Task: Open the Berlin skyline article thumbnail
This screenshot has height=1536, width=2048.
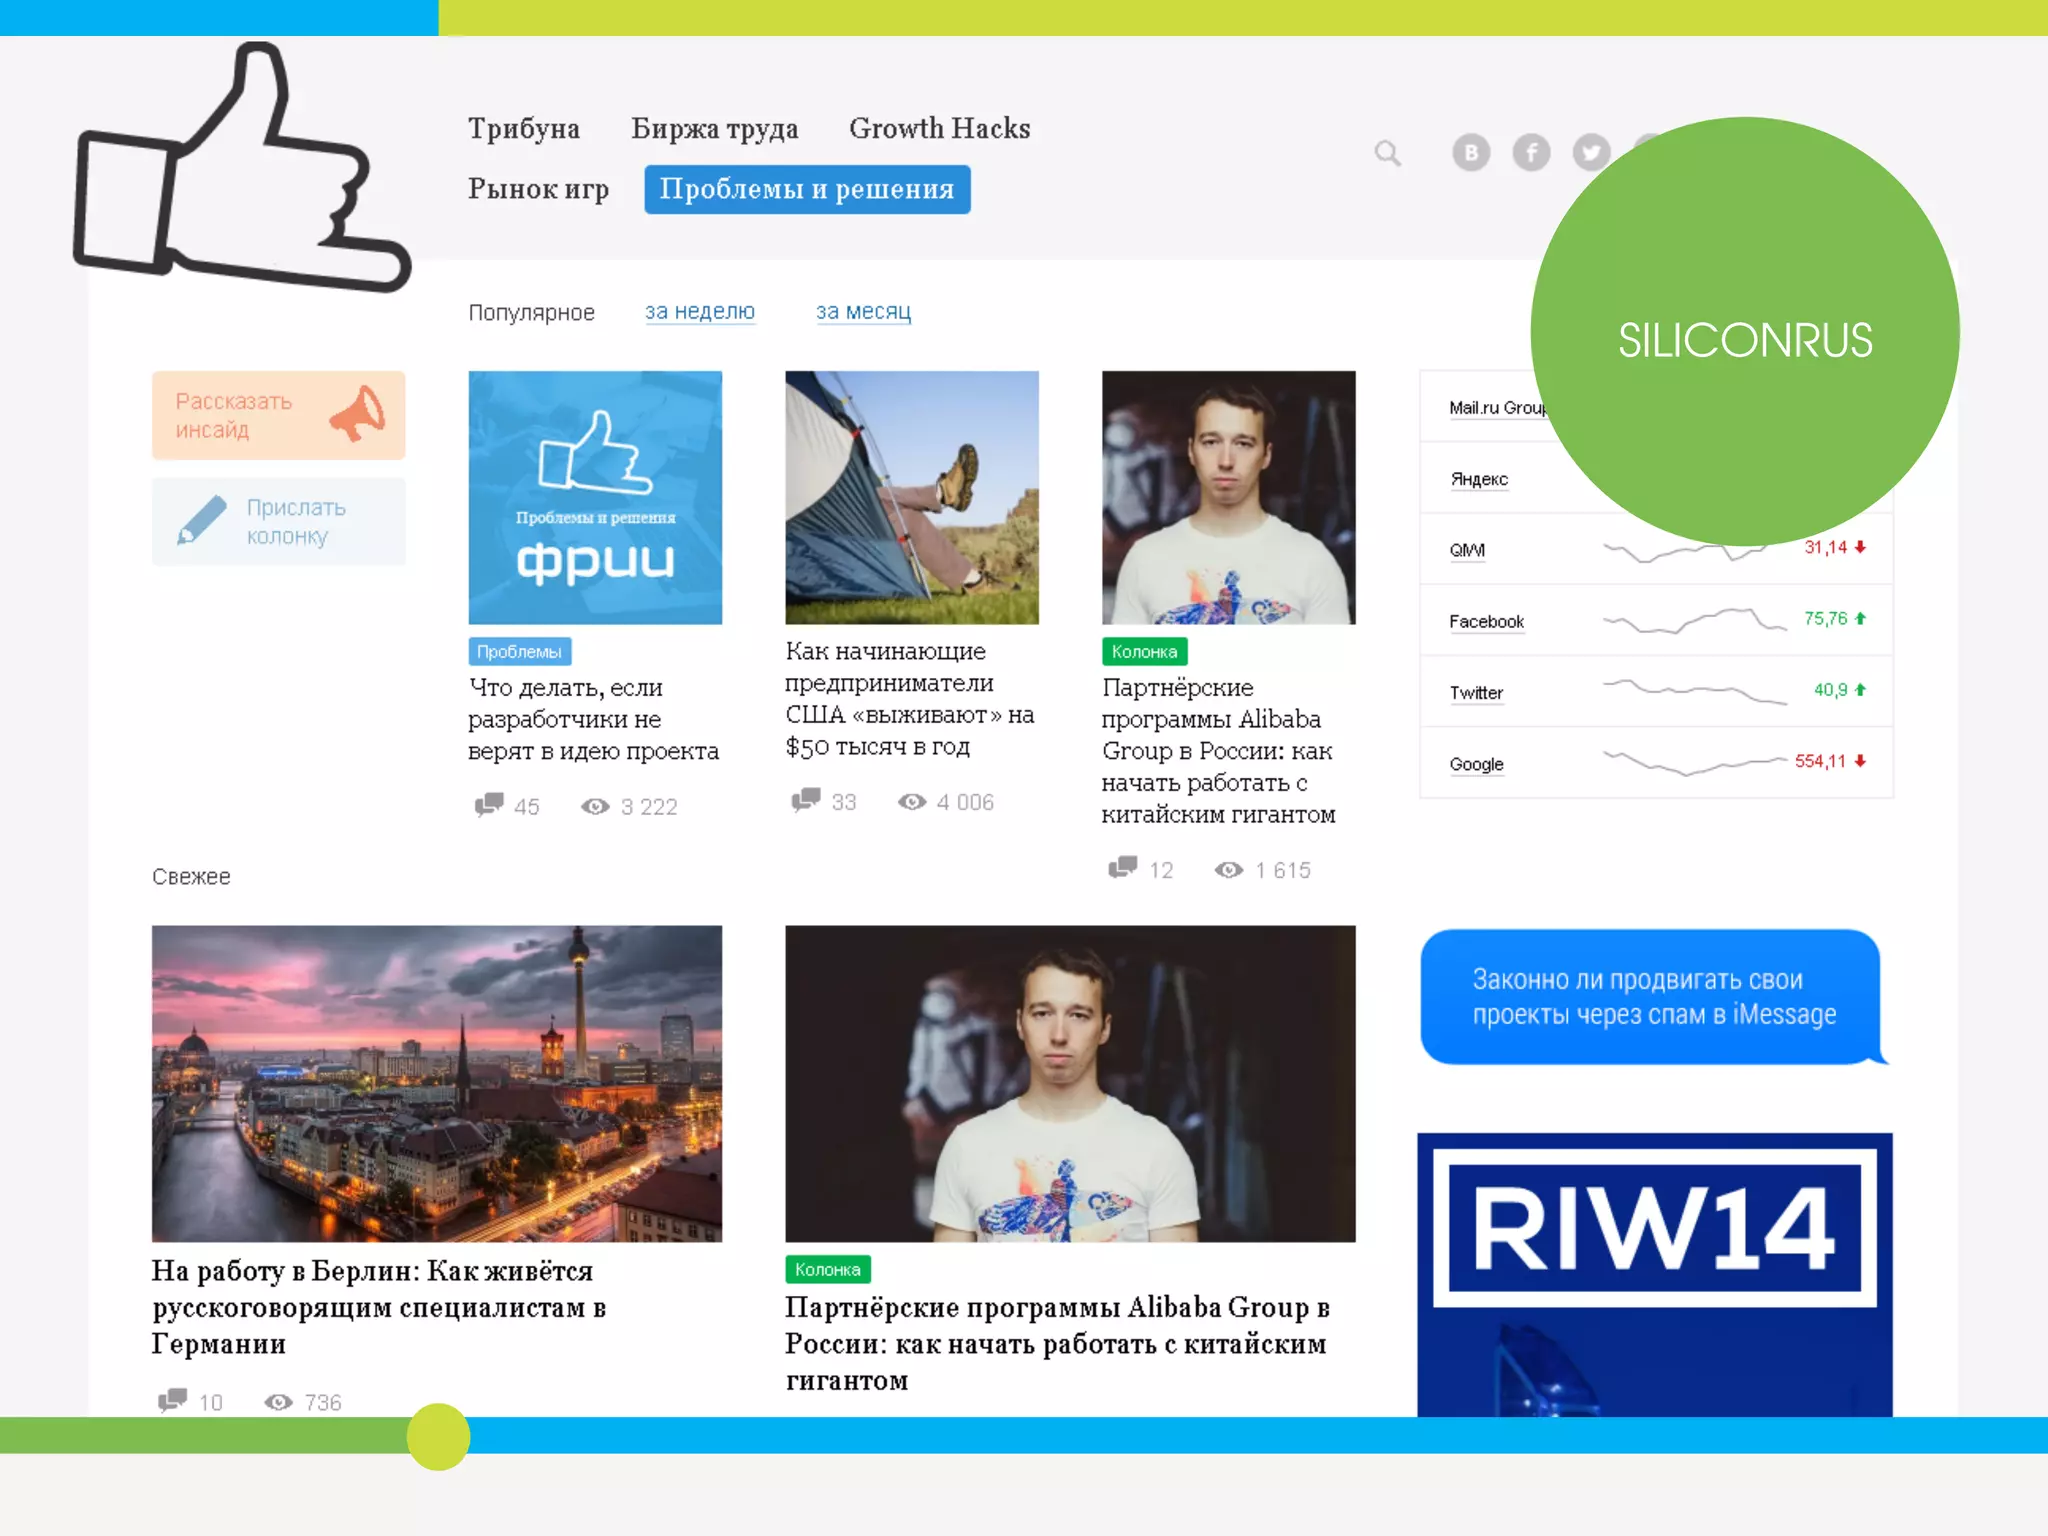Action: [436, 1083]
